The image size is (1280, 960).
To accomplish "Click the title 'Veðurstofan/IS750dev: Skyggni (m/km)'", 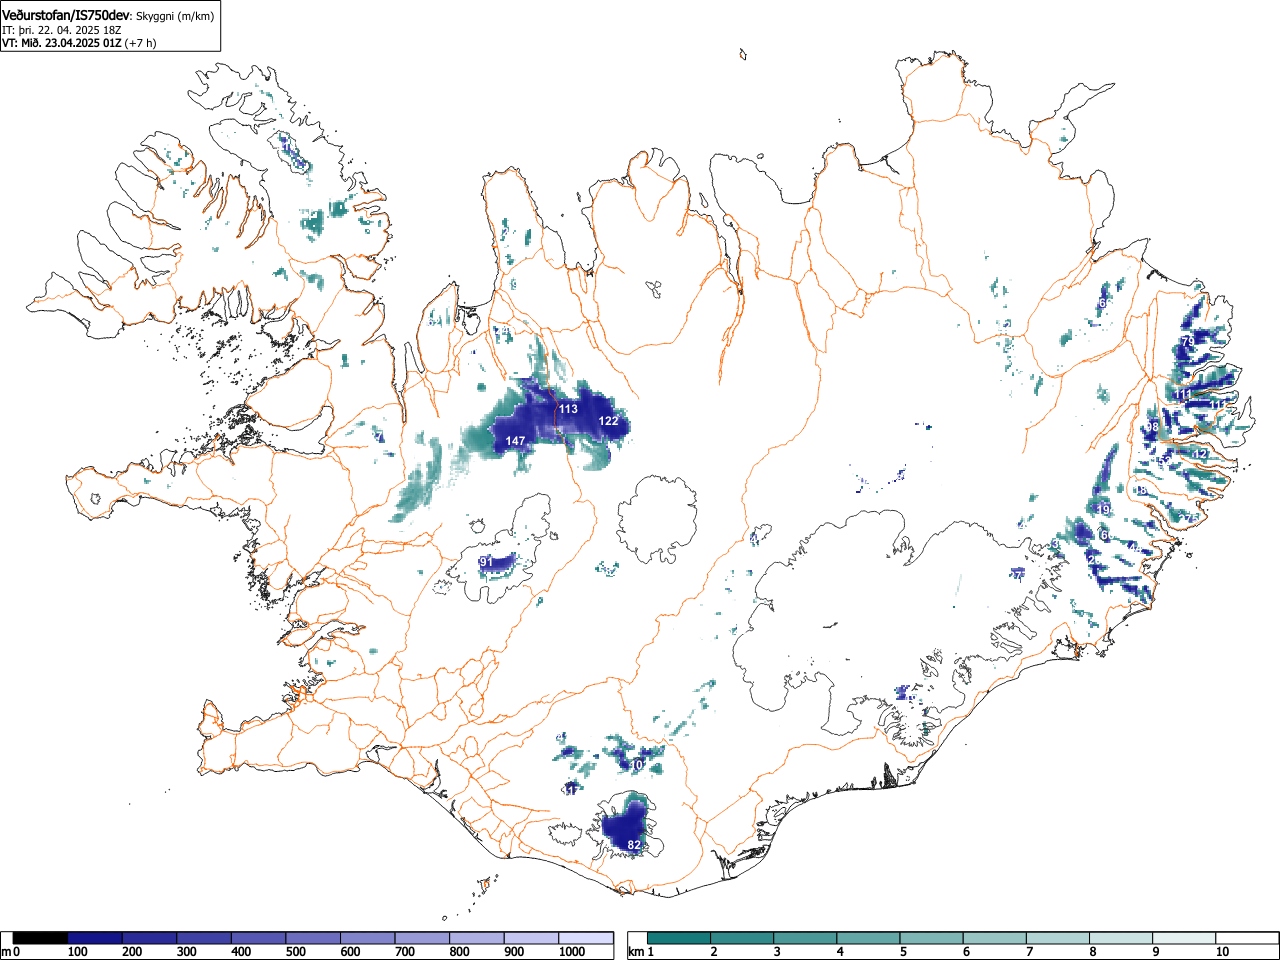I will (109, 14).
